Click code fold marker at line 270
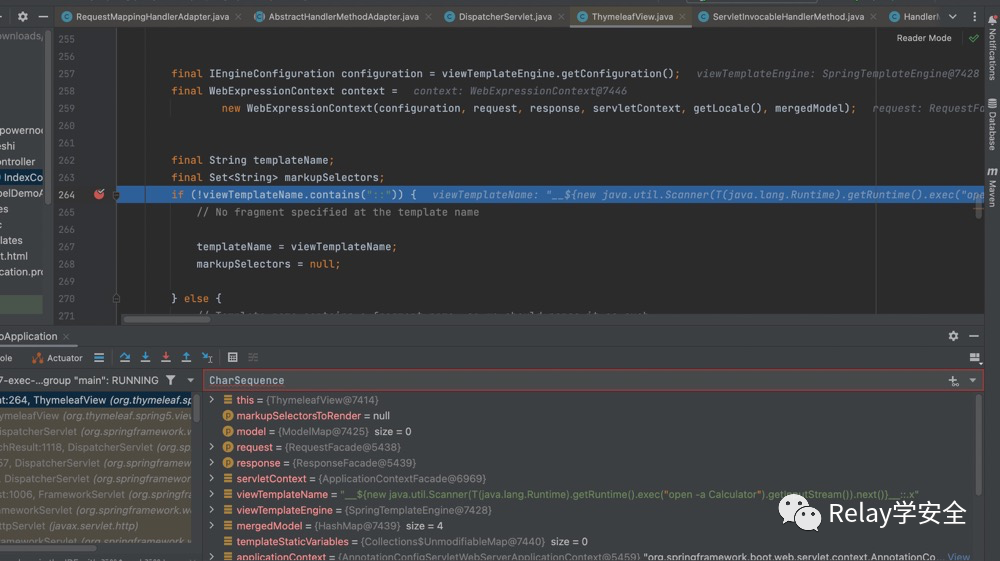Viewport: 1000px width, 561px height. click(116, 298)
